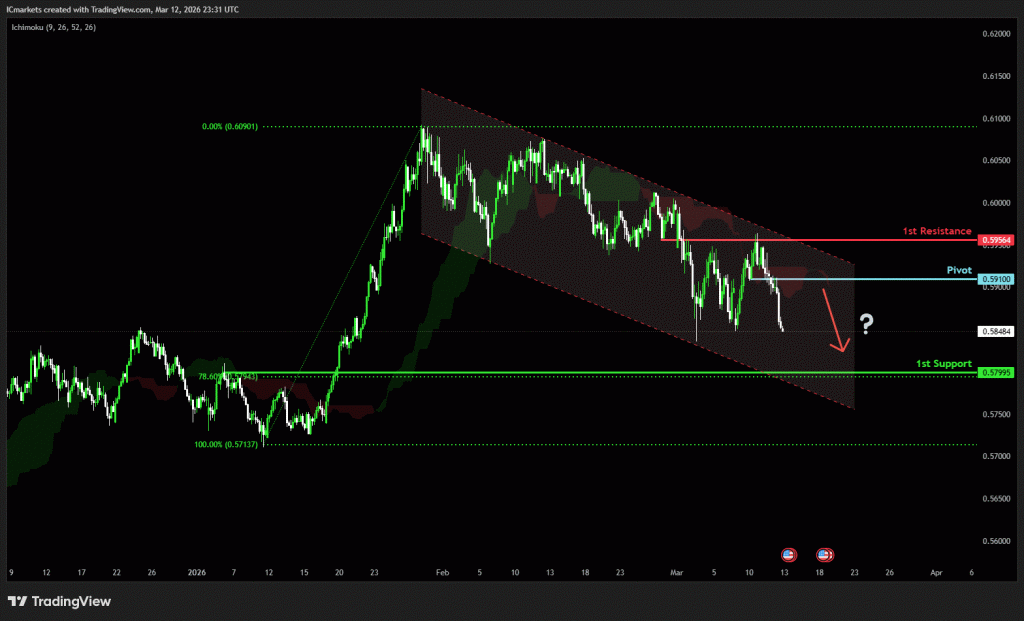This screenshot has width=1024, height=621.
Task: Select the 1st Resistance text label
Action: click(936, 231)
